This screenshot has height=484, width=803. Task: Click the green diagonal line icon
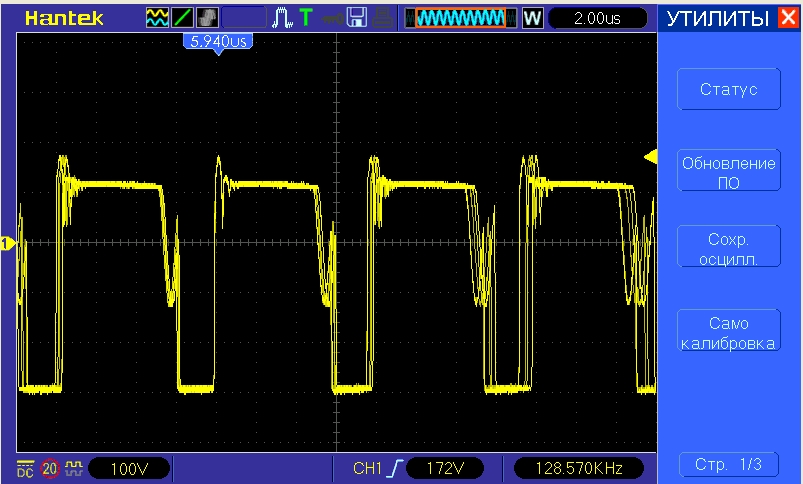click(x=183, y=18)
